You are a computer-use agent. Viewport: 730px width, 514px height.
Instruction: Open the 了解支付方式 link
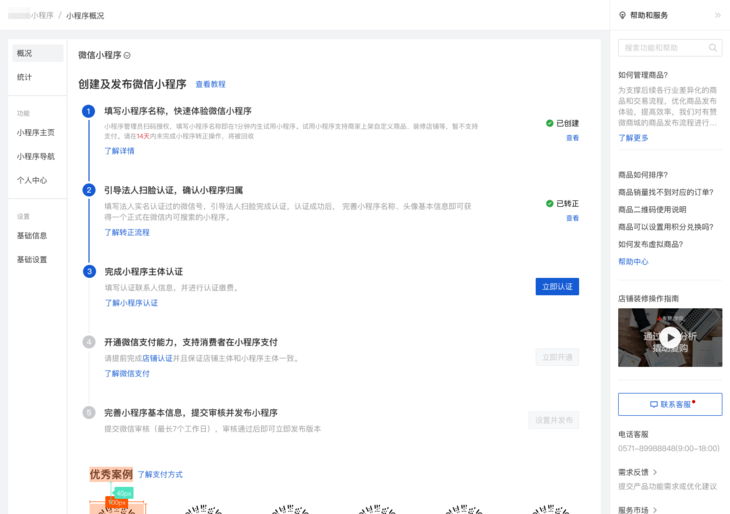(x=160, y=474)
